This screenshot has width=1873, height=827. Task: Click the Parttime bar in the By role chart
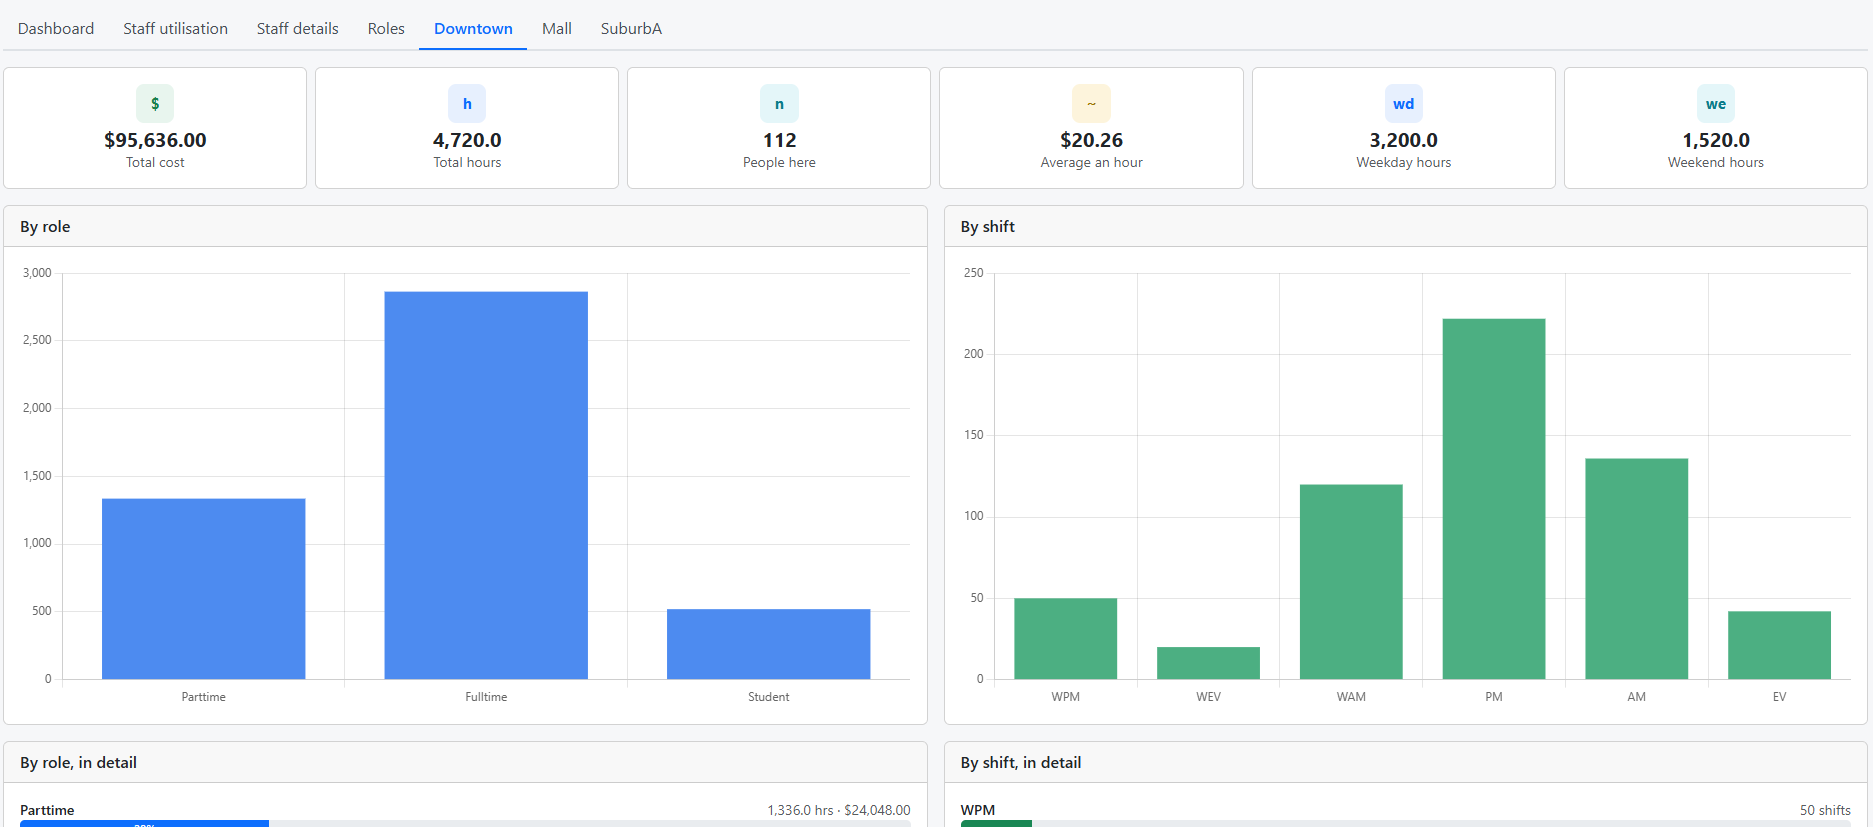tap(204, 589)
